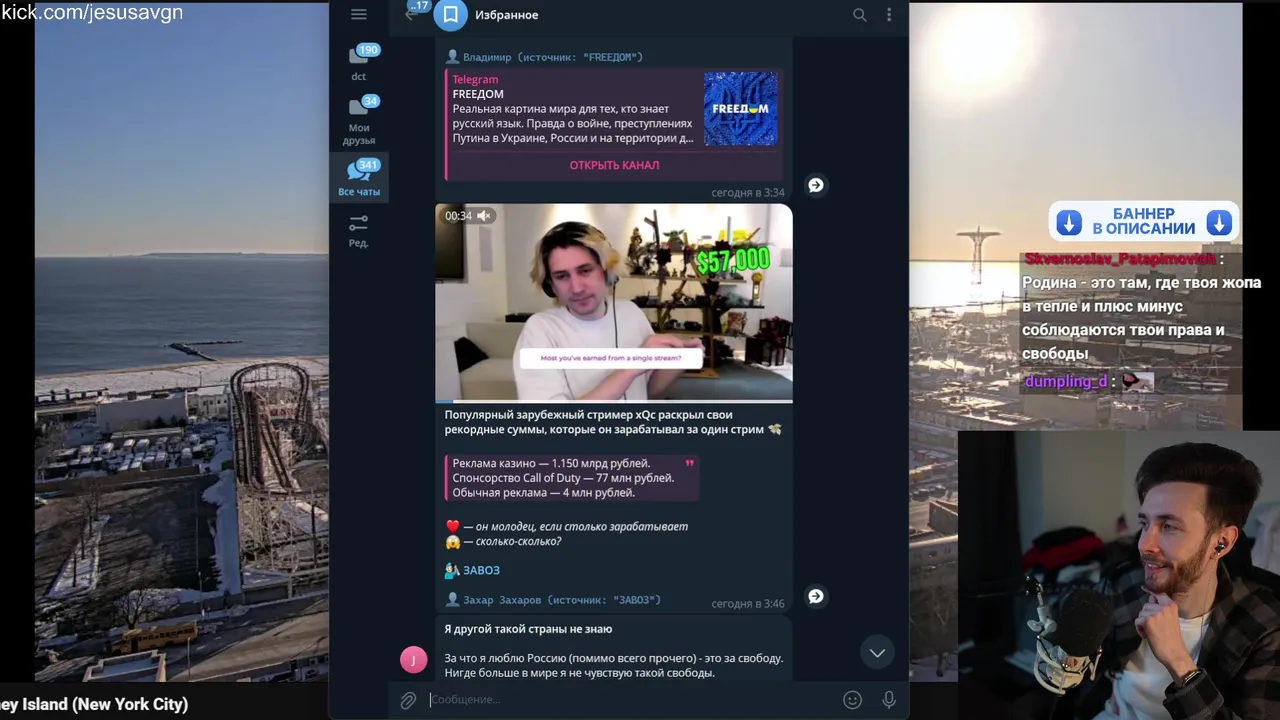
Task: Open the Ред. folder editor
Action: pyautogui.click(x=359, y=231)
